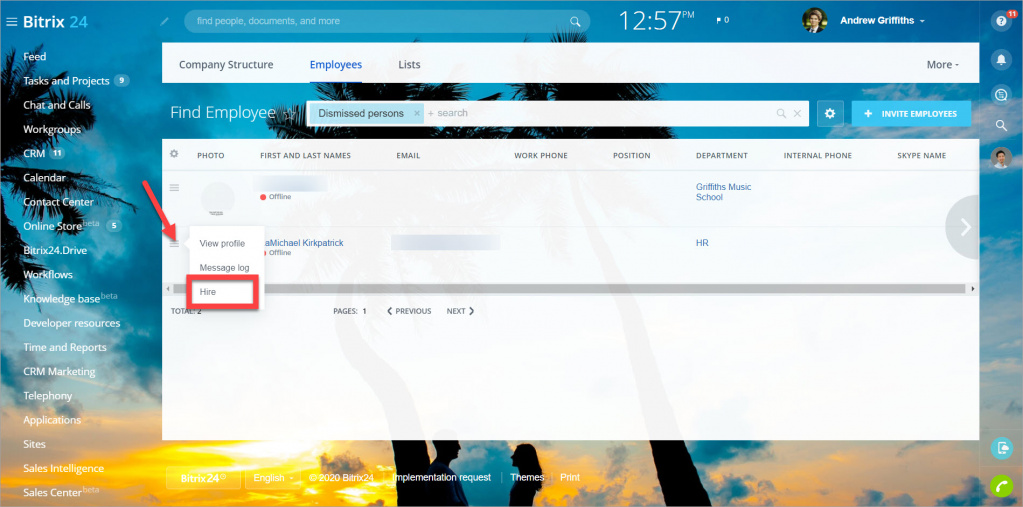Select View profile in context menu

222,243
